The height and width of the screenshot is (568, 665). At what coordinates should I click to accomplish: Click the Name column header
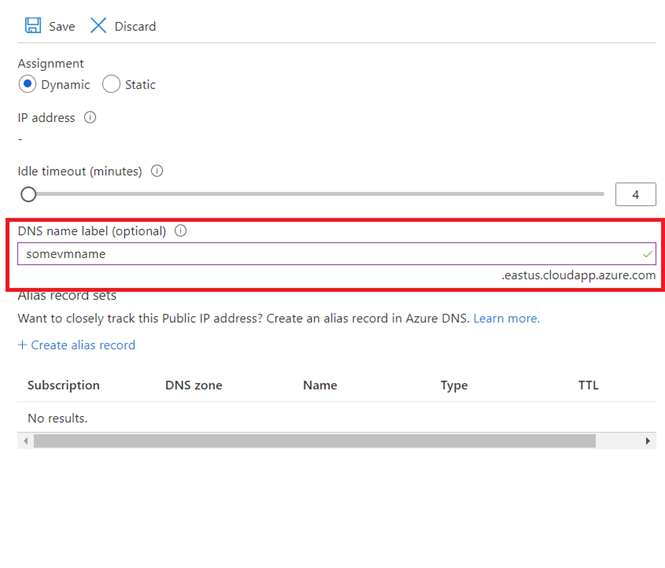tap(320, 385)
